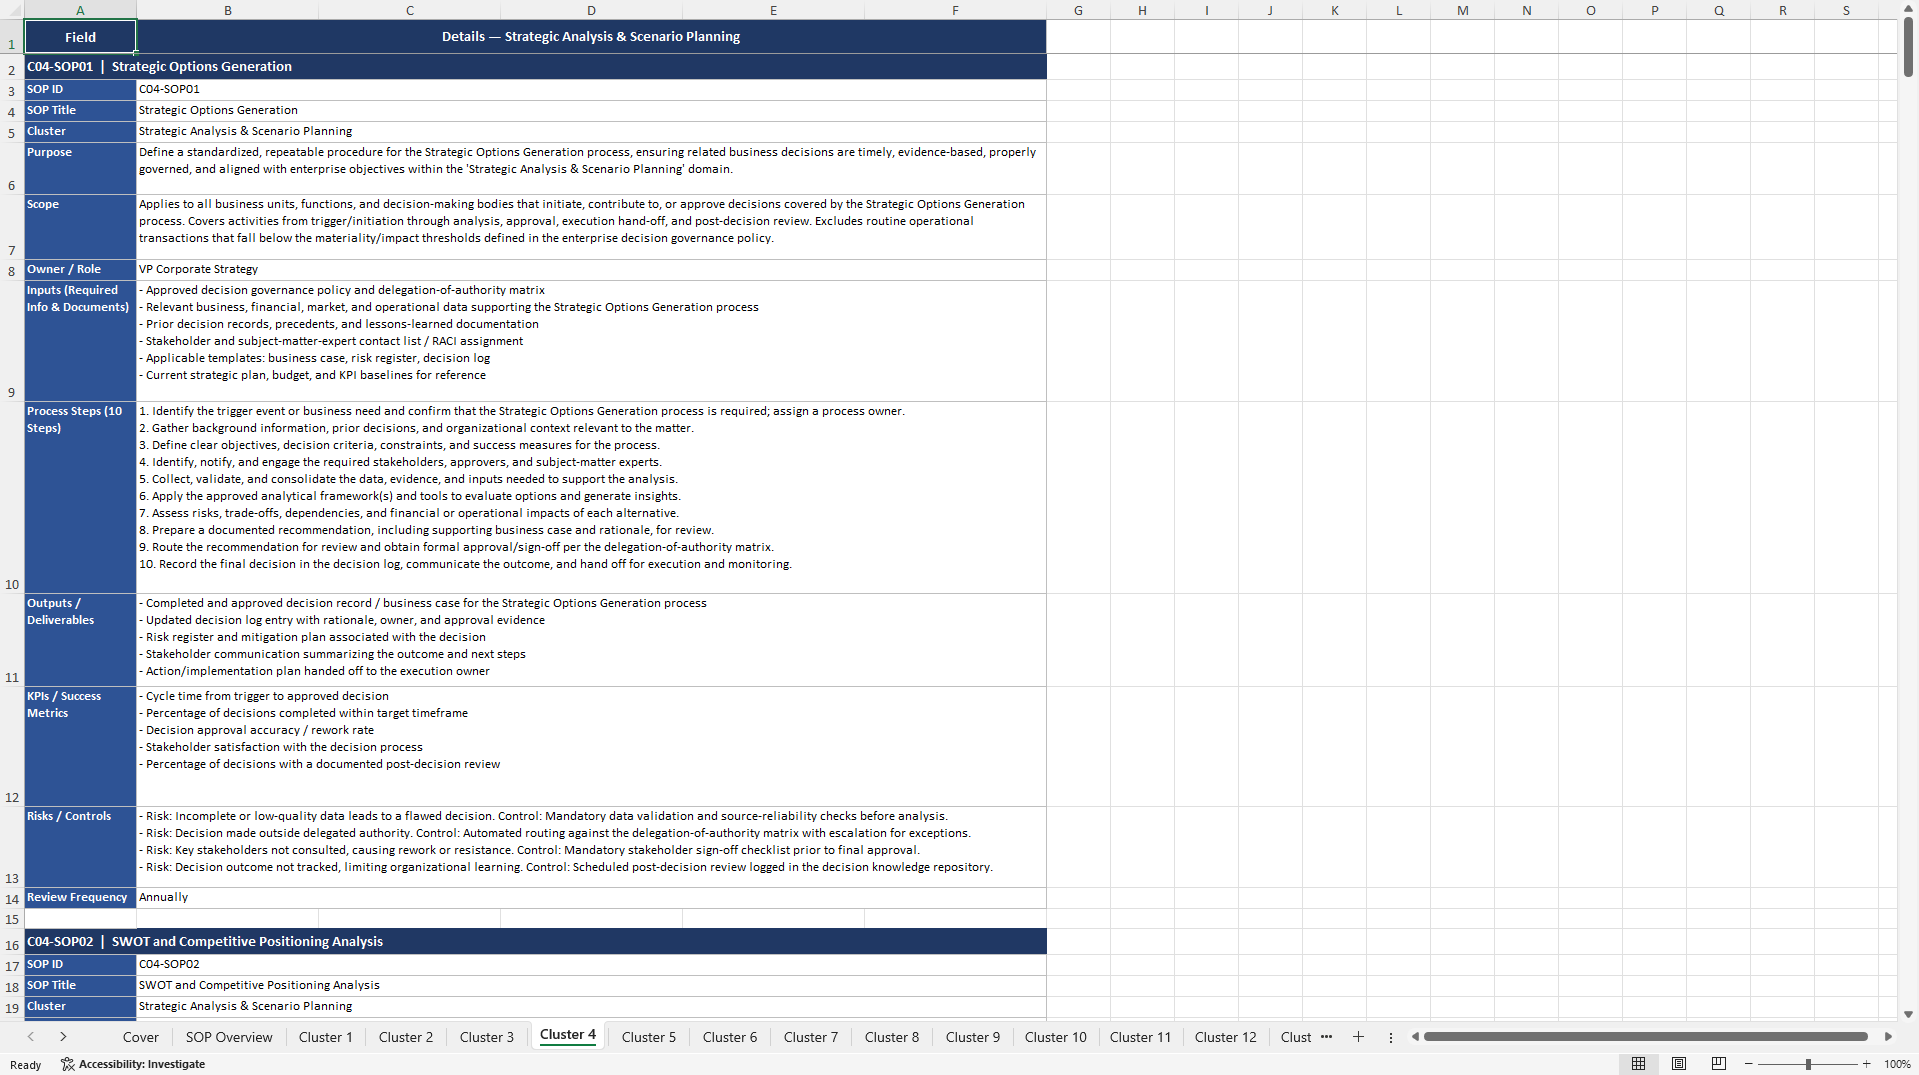Select the KPIs / Success Metrics label cell
1919x1075 pixels.
80,746
